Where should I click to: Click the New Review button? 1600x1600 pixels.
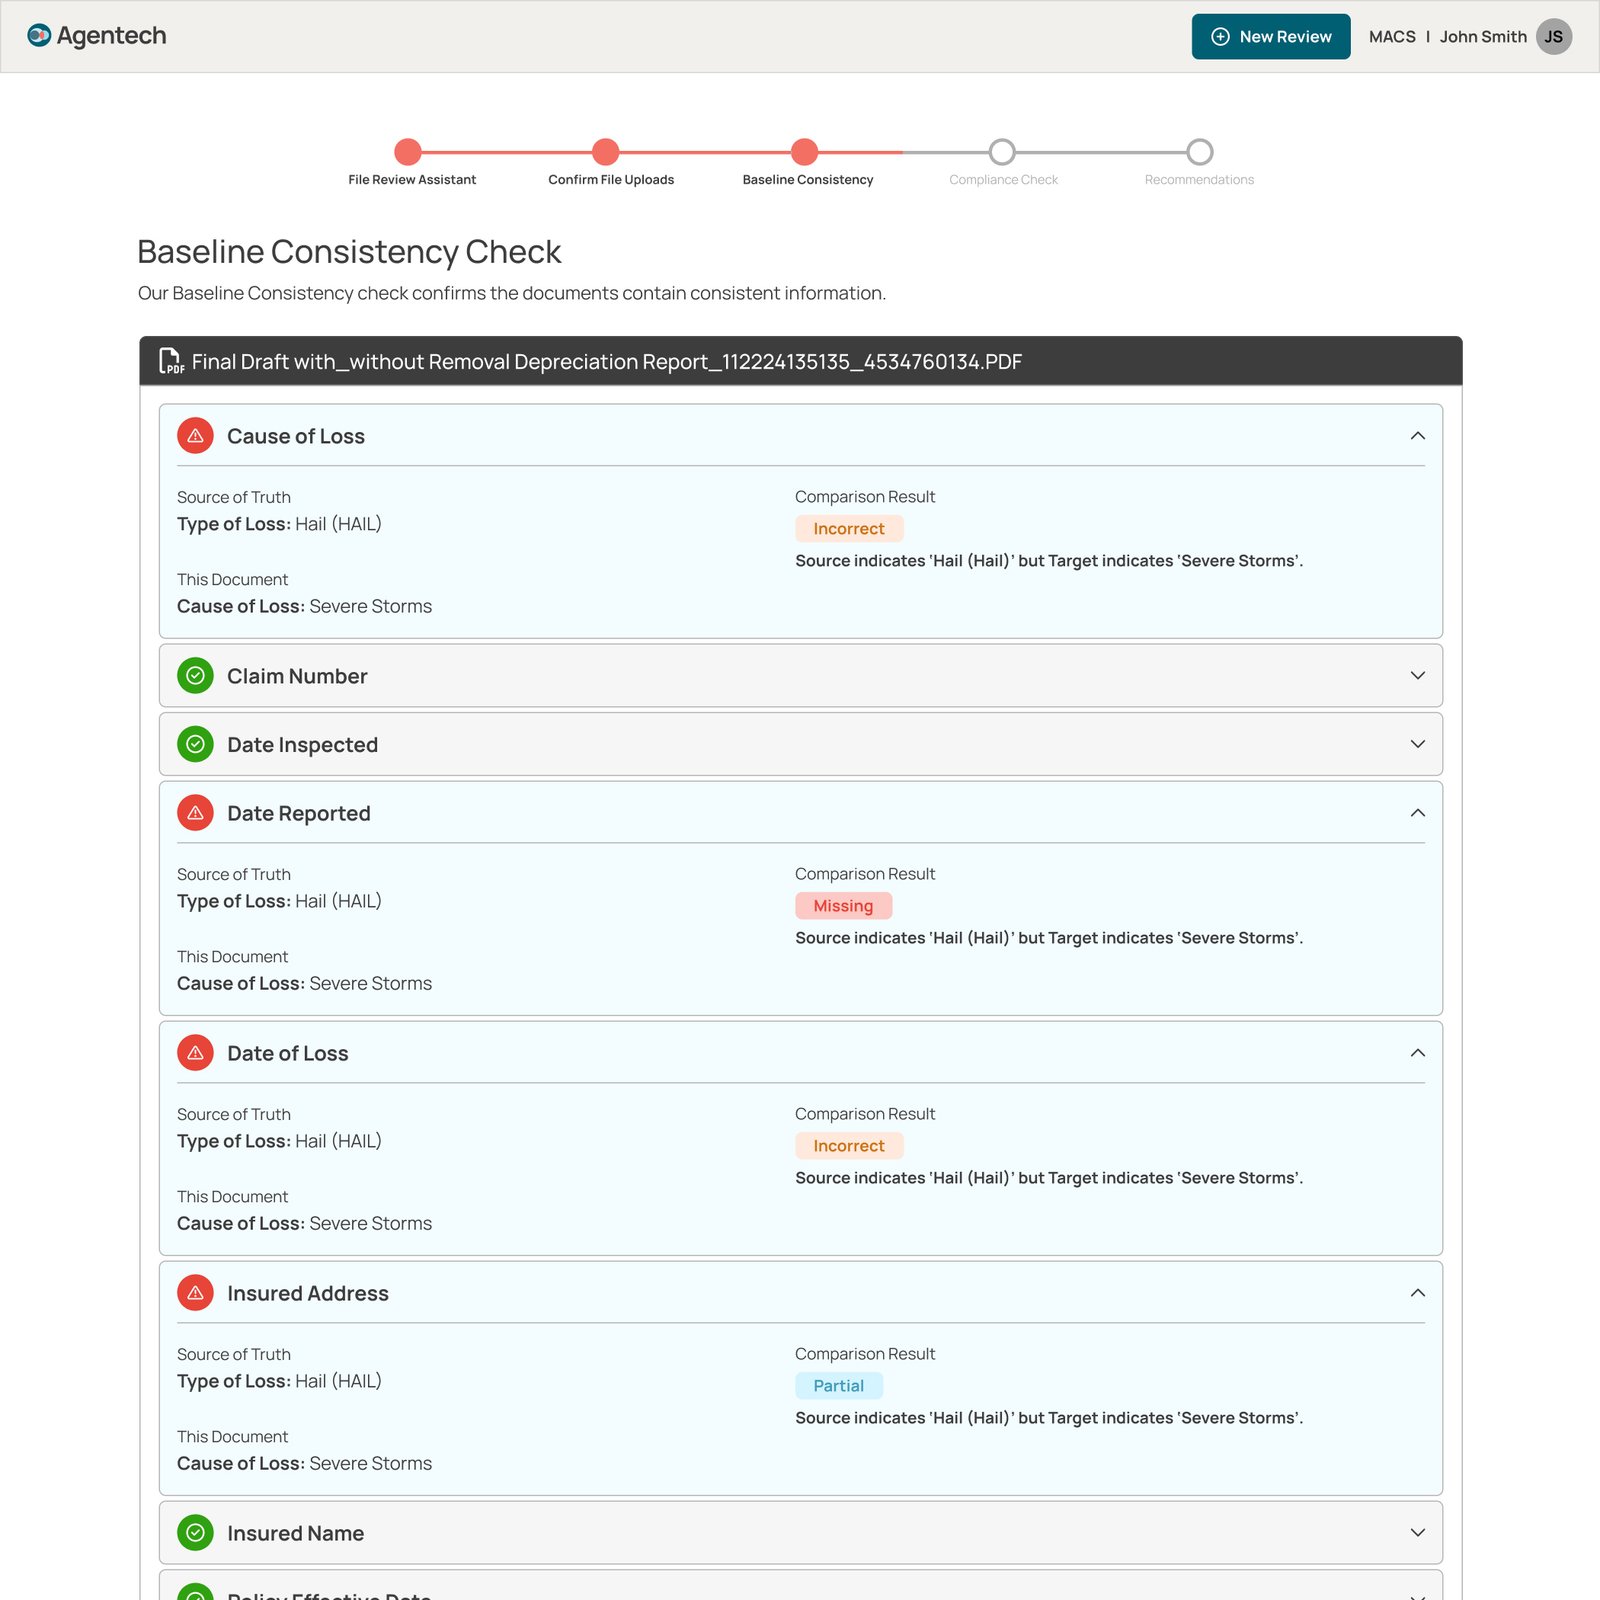click(x=1271, y=37)
